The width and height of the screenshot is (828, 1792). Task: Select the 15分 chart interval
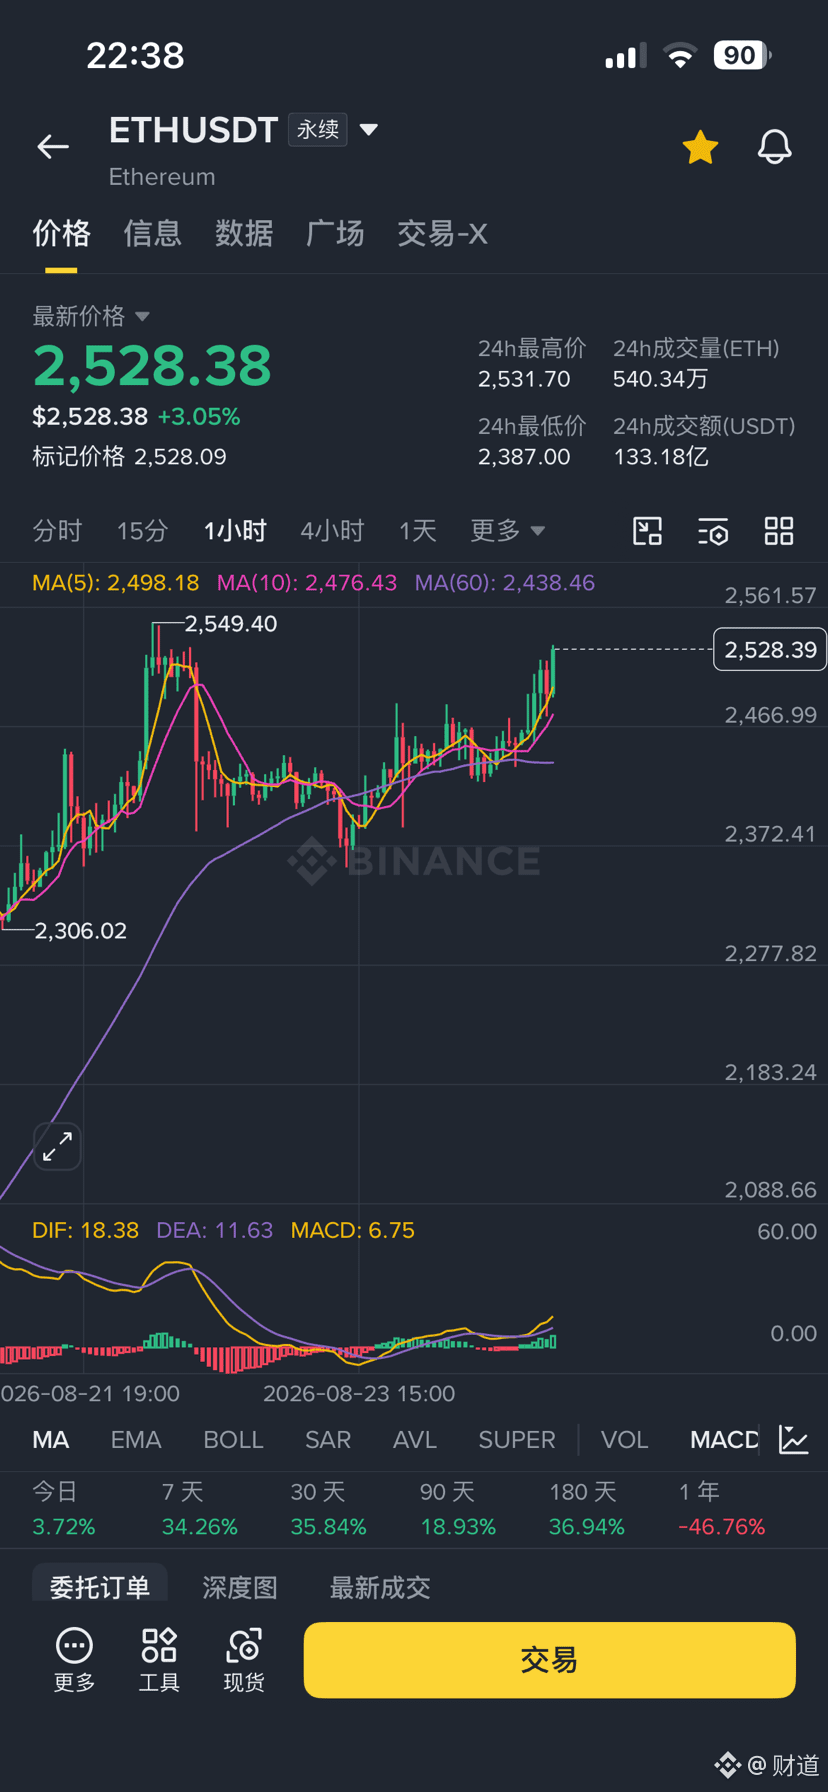[142, 530]
